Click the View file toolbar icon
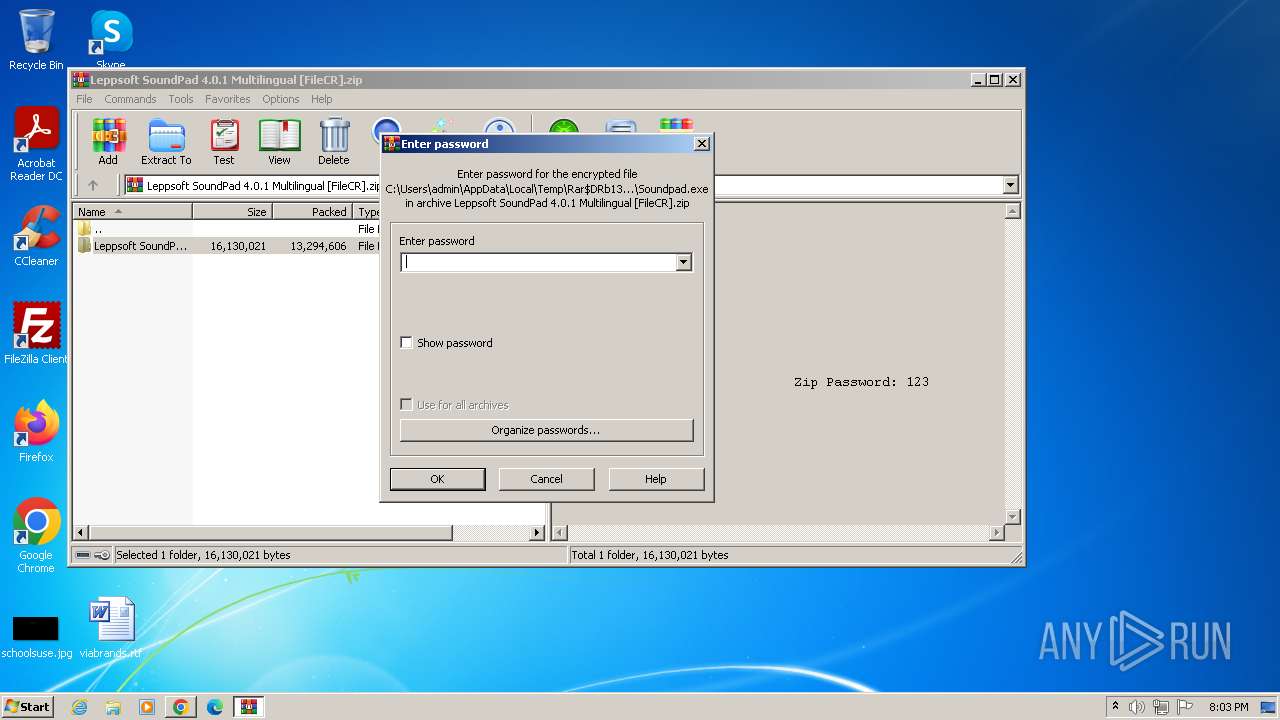The height and width of the screenshot is (720, 1280). click(x=279, y=141)
